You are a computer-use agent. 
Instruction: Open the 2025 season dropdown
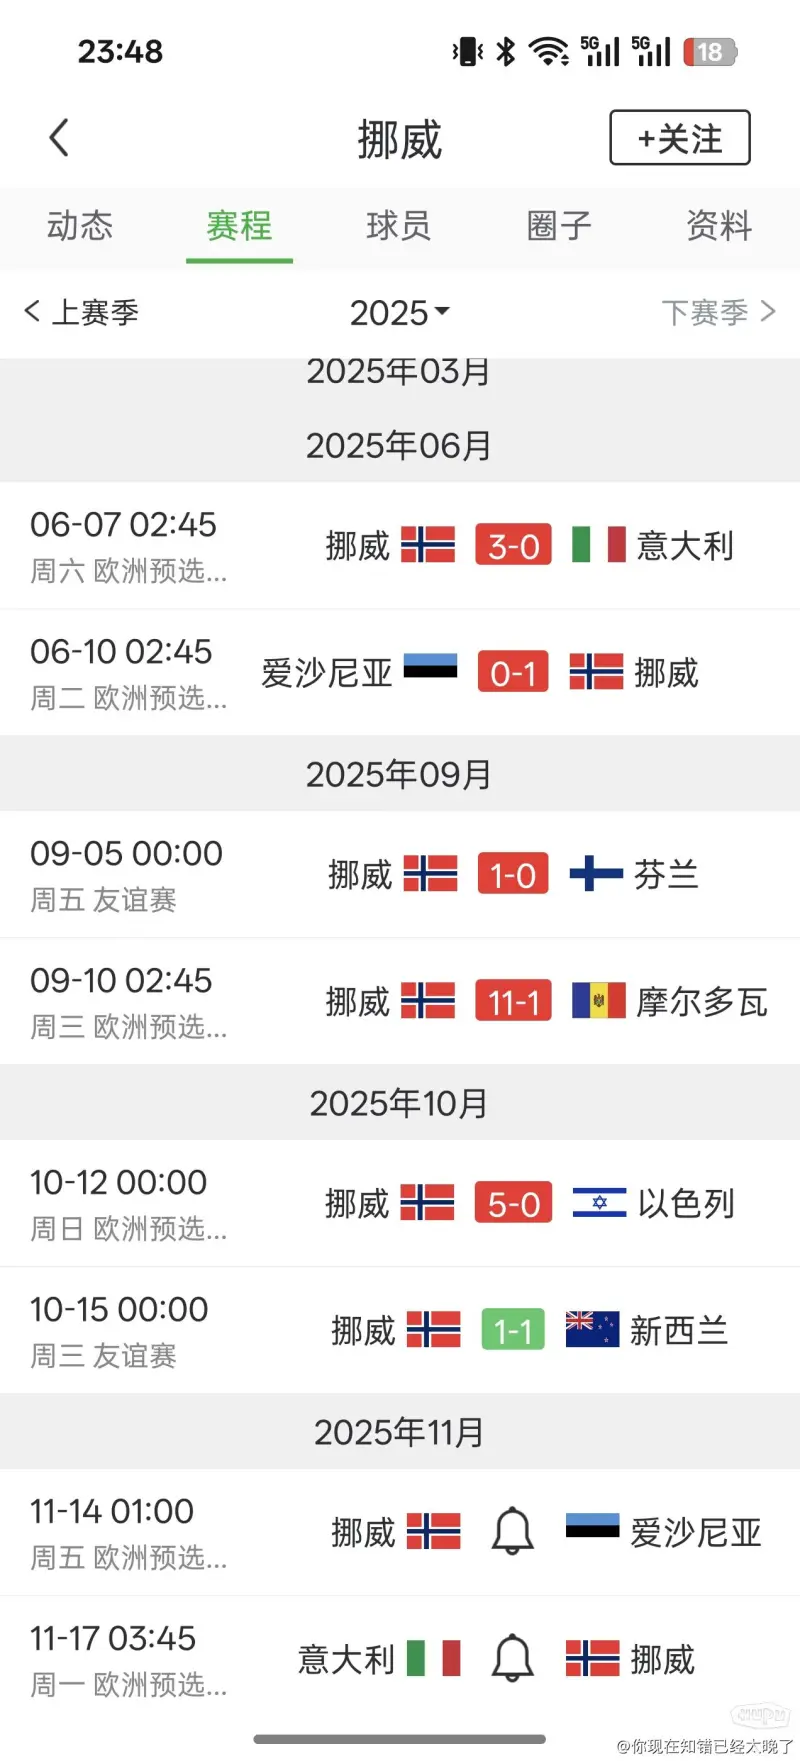[x=399, y=313]
